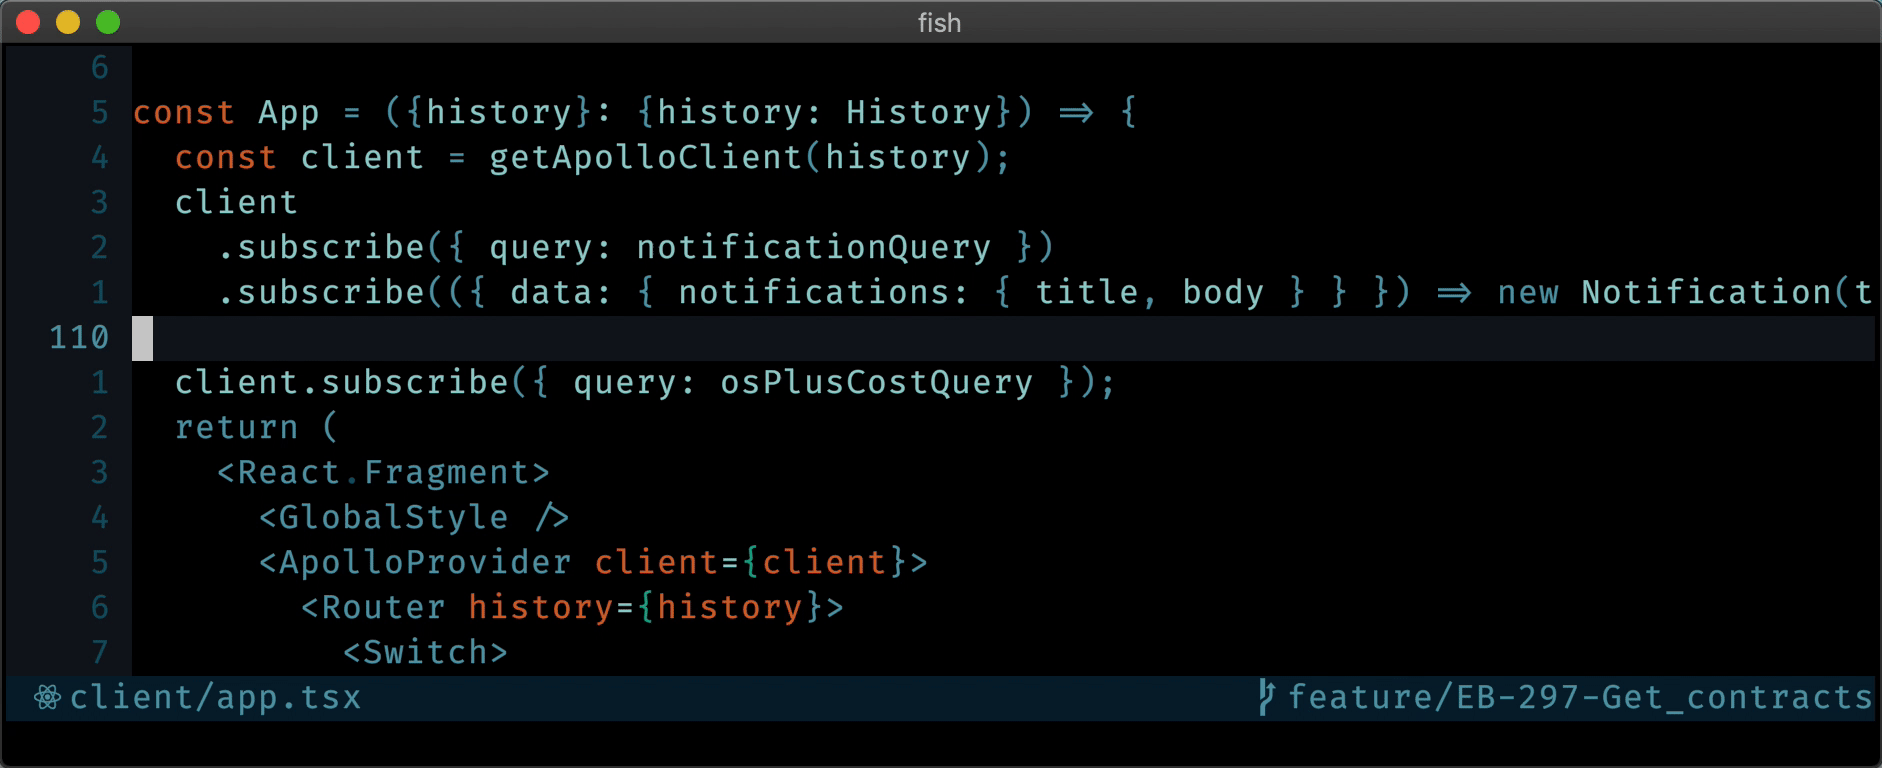
Task: Click the yellow minimize window button
Action: [x=68, y=22]
